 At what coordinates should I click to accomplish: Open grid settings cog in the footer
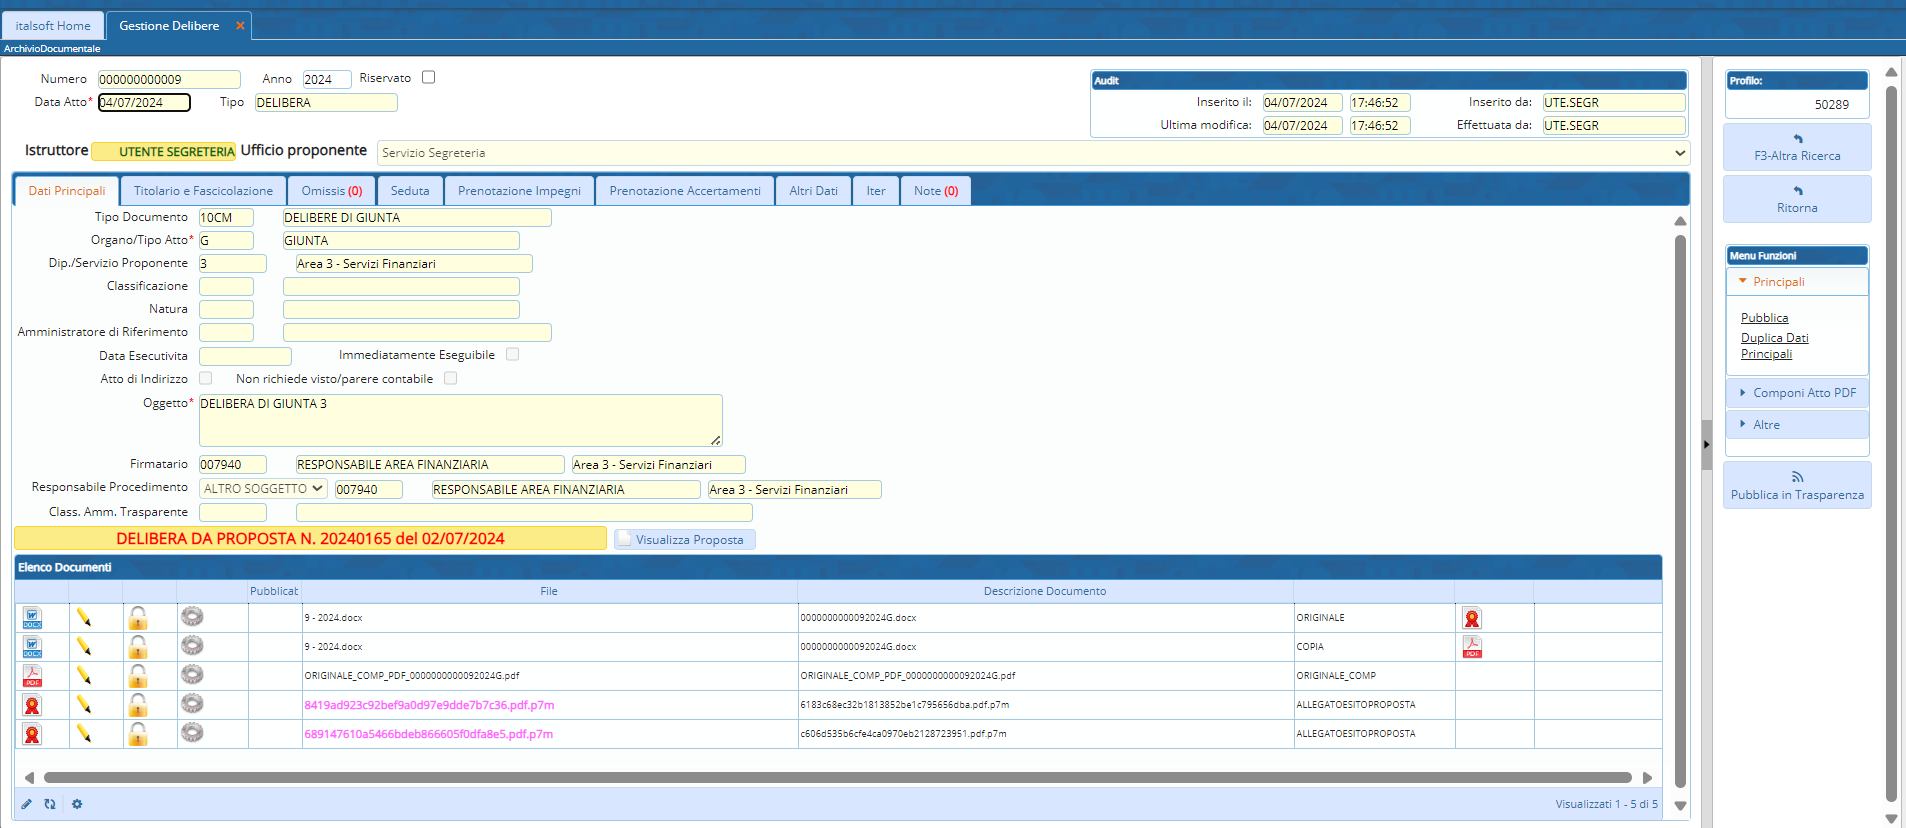point(77,804)
